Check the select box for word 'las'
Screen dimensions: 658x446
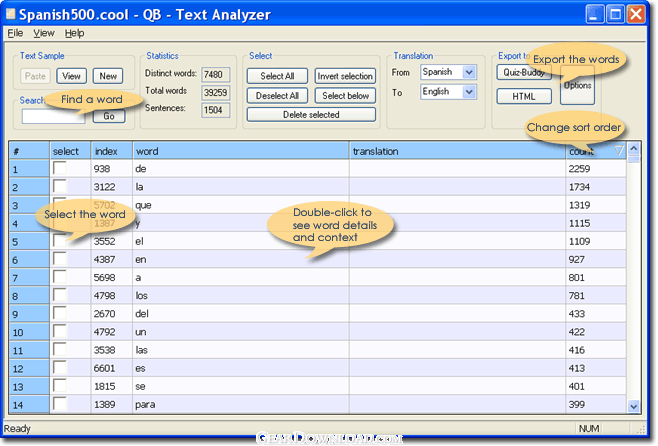(x=60, y=349)
